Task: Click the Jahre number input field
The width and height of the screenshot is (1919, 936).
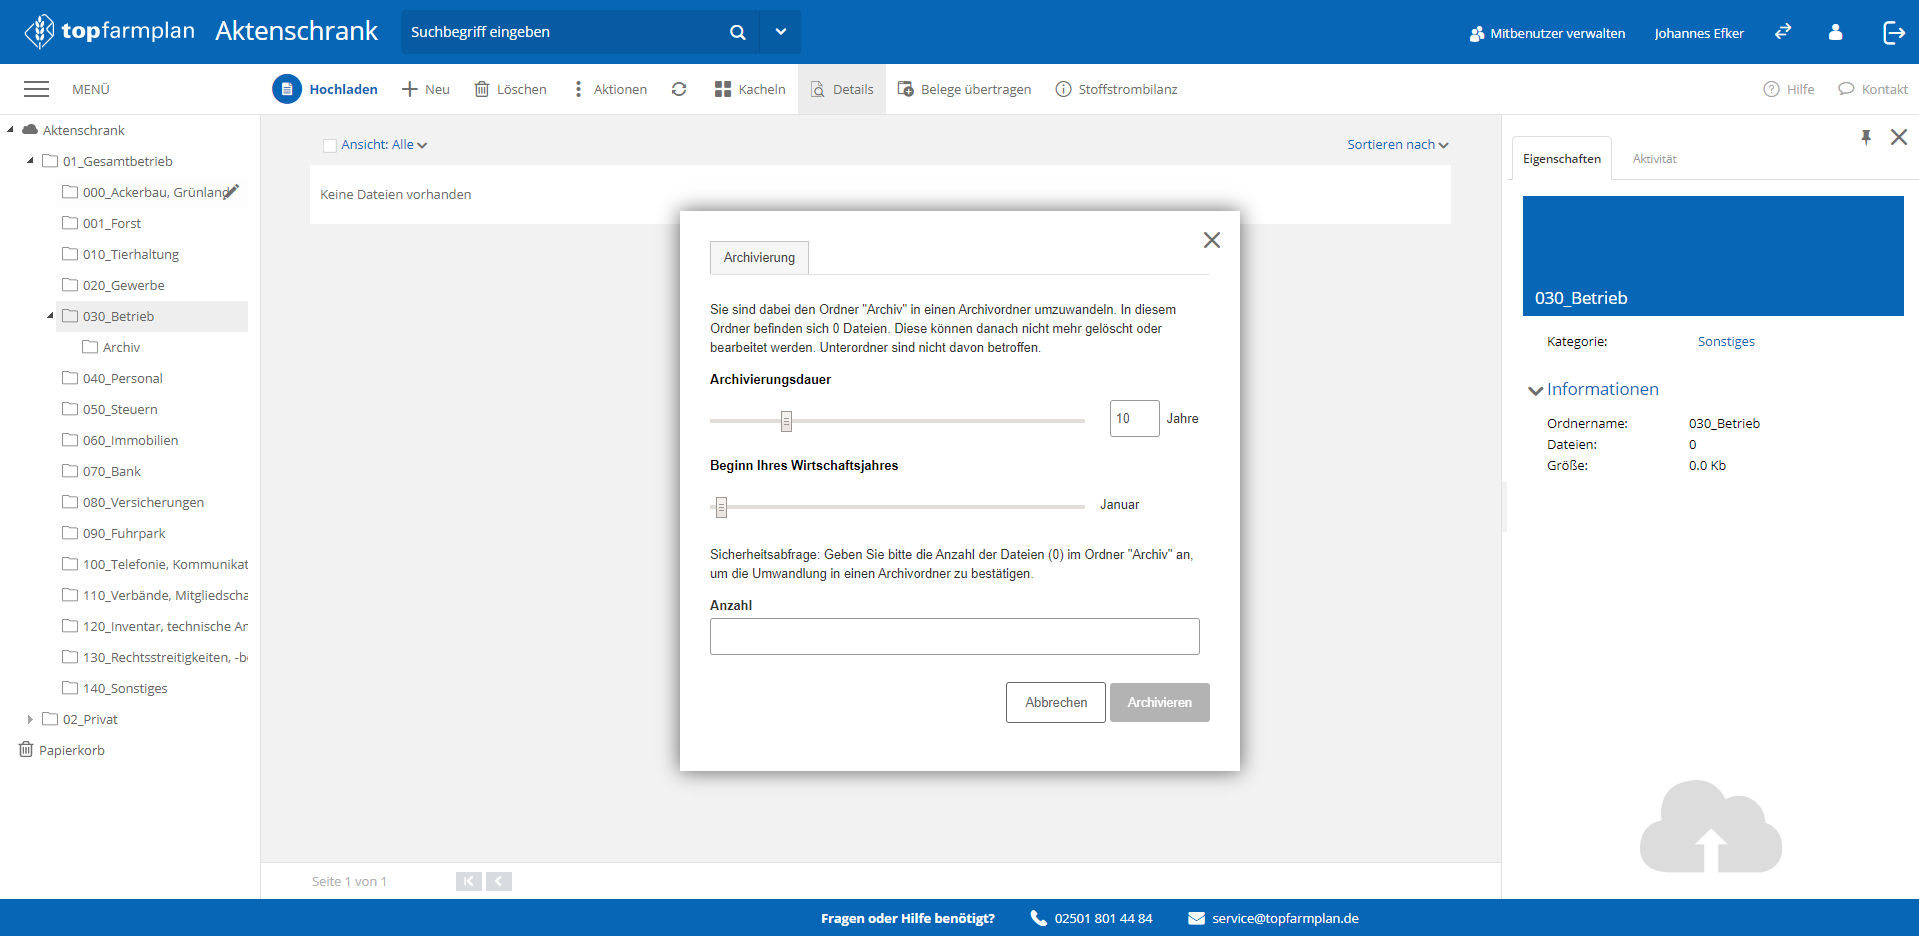Action: [1134, 418]
